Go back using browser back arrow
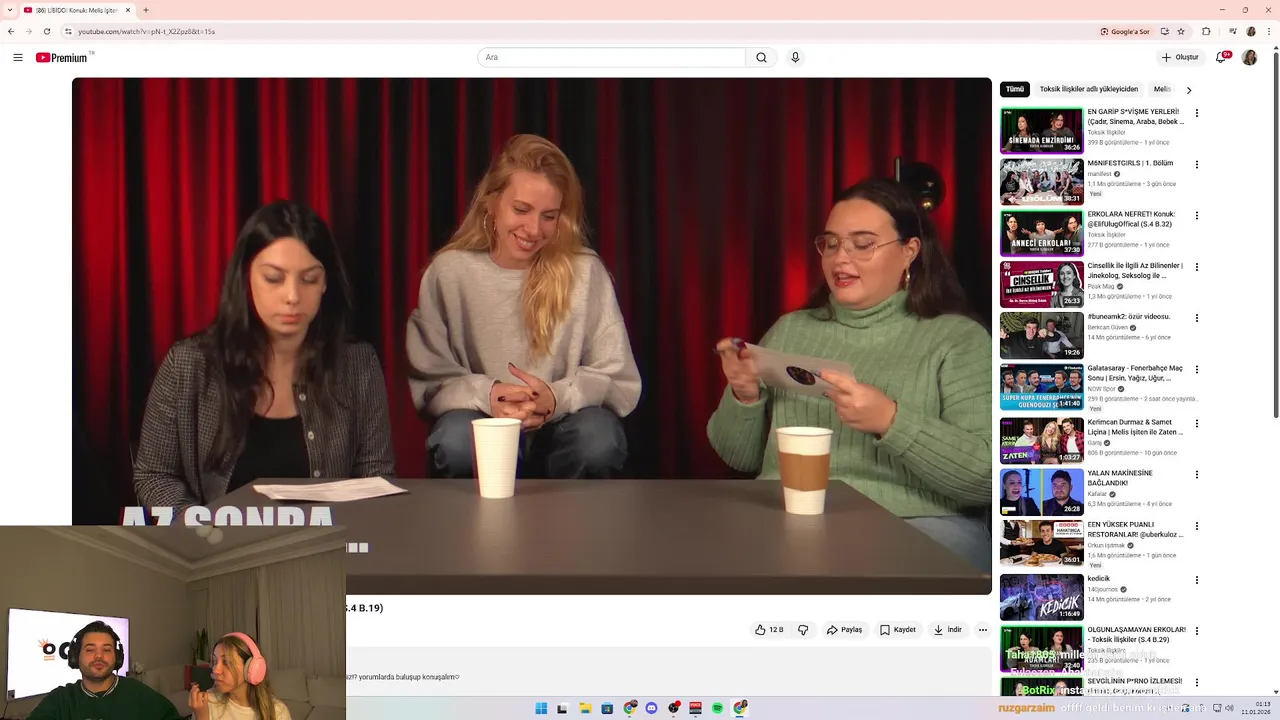Viewport: 1280px width, 720px height. click(x=11, y=31)
